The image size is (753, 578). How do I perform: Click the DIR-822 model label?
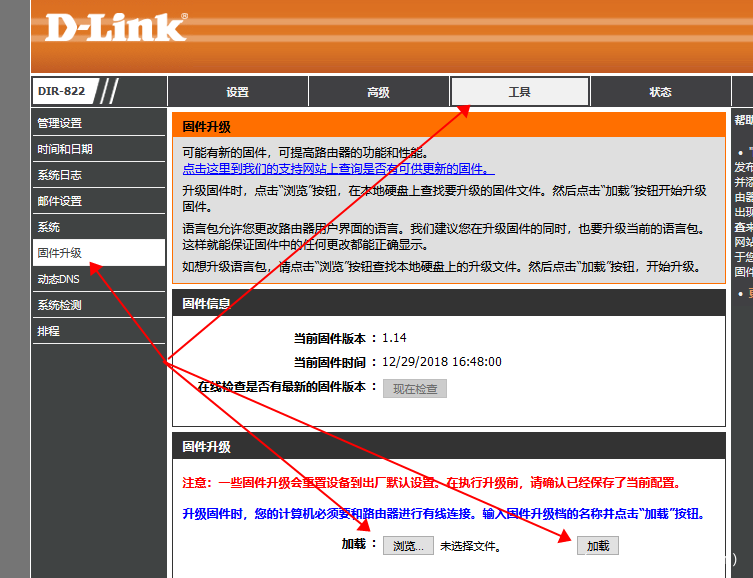coord(61,91)
